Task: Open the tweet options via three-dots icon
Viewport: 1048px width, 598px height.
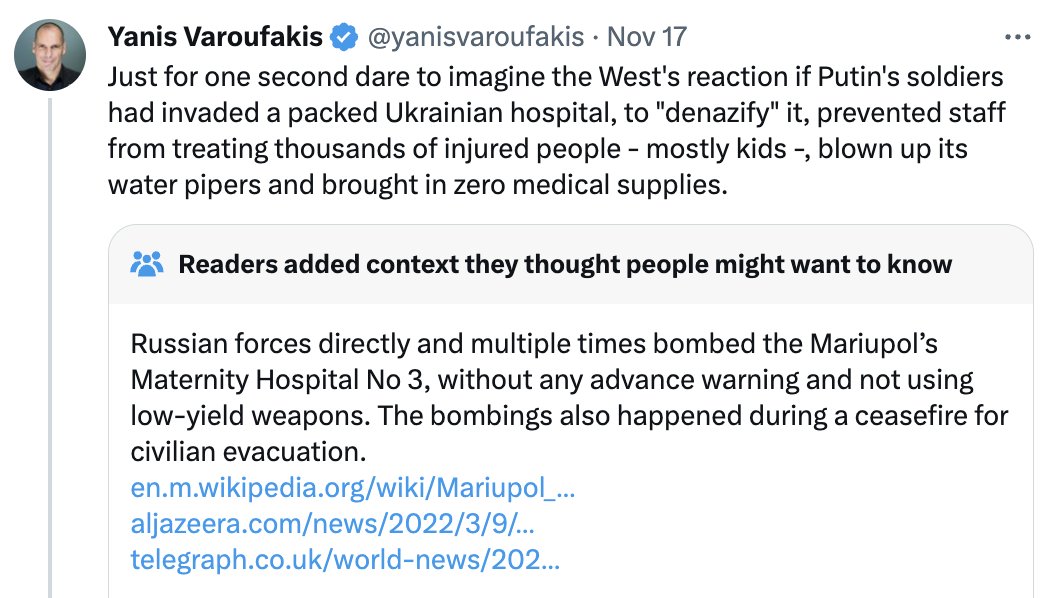Action: click(1018, 36)
